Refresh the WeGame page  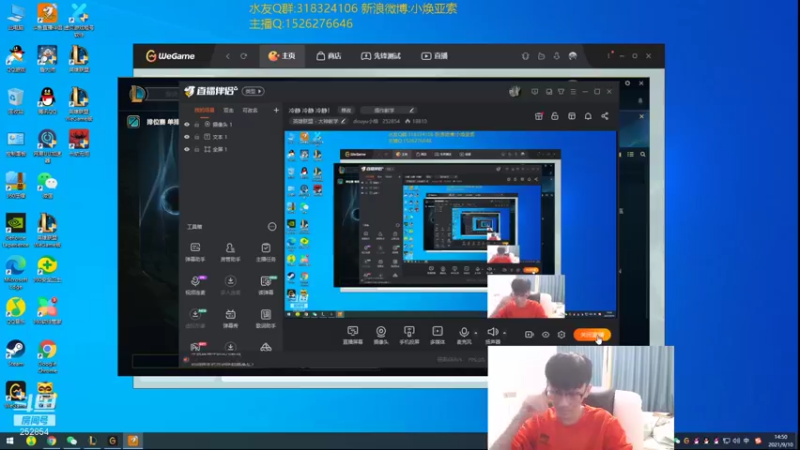[243, 56]
